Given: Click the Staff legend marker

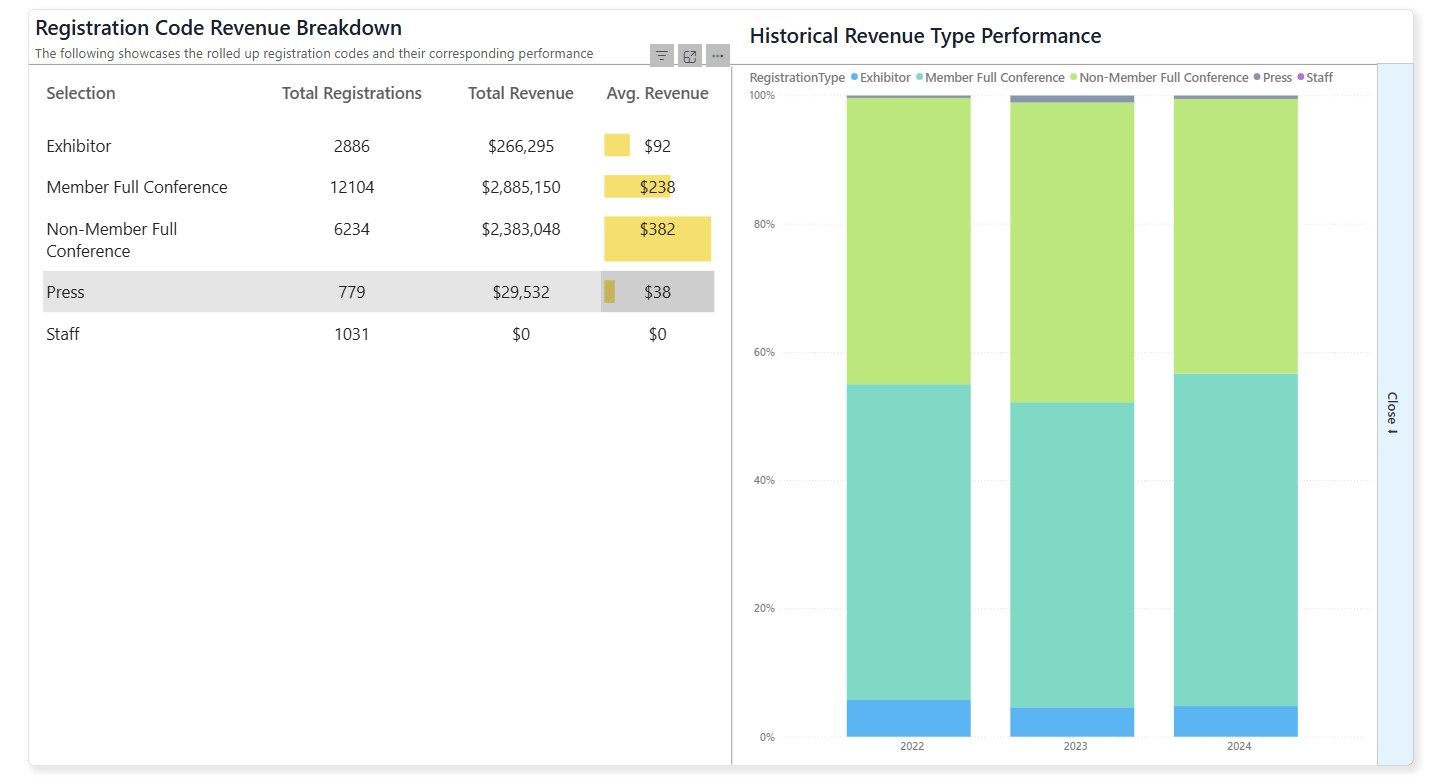Looking at the screenshot, I should 1301,78.
